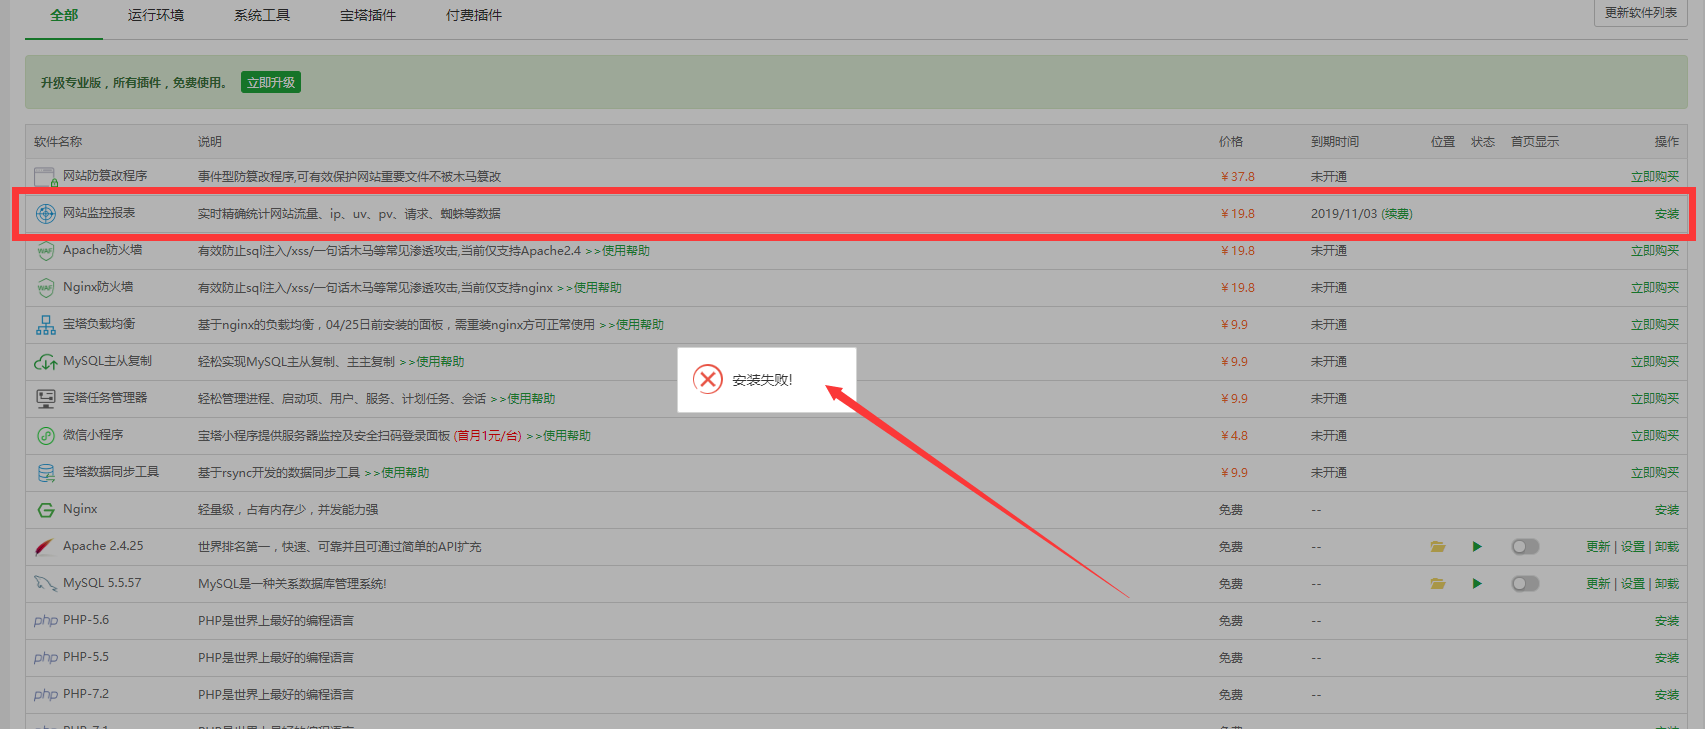Click 安装 for PHP-5.6
This screenshot has height=729, width=1705.
(x=1667, y=621)
